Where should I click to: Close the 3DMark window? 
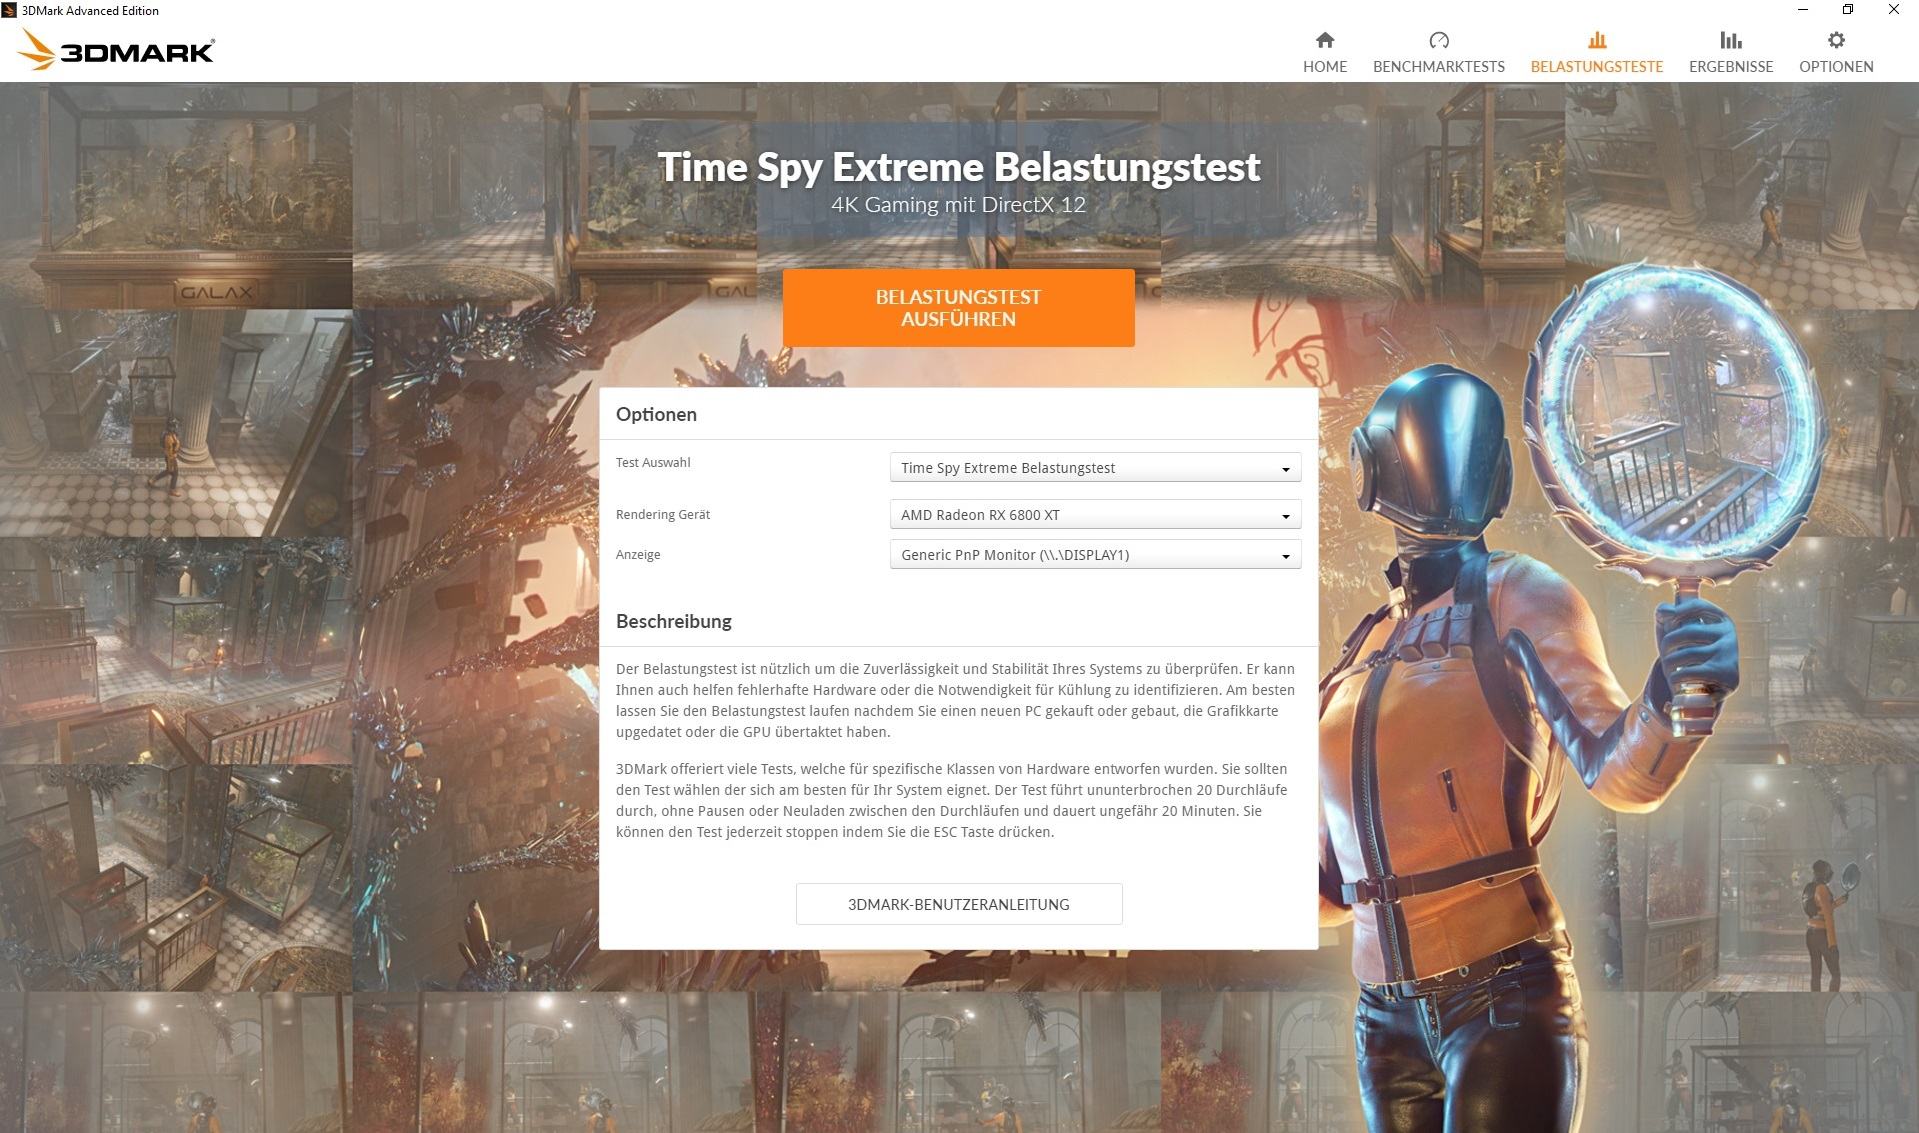click(x=1894, y=10)
